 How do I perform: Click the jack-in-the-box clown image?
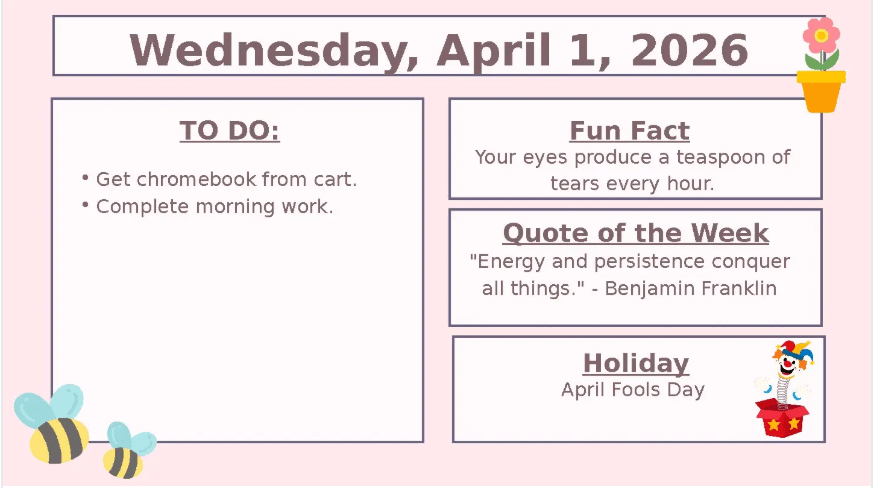pyautogui.click(x=787, y=389)
